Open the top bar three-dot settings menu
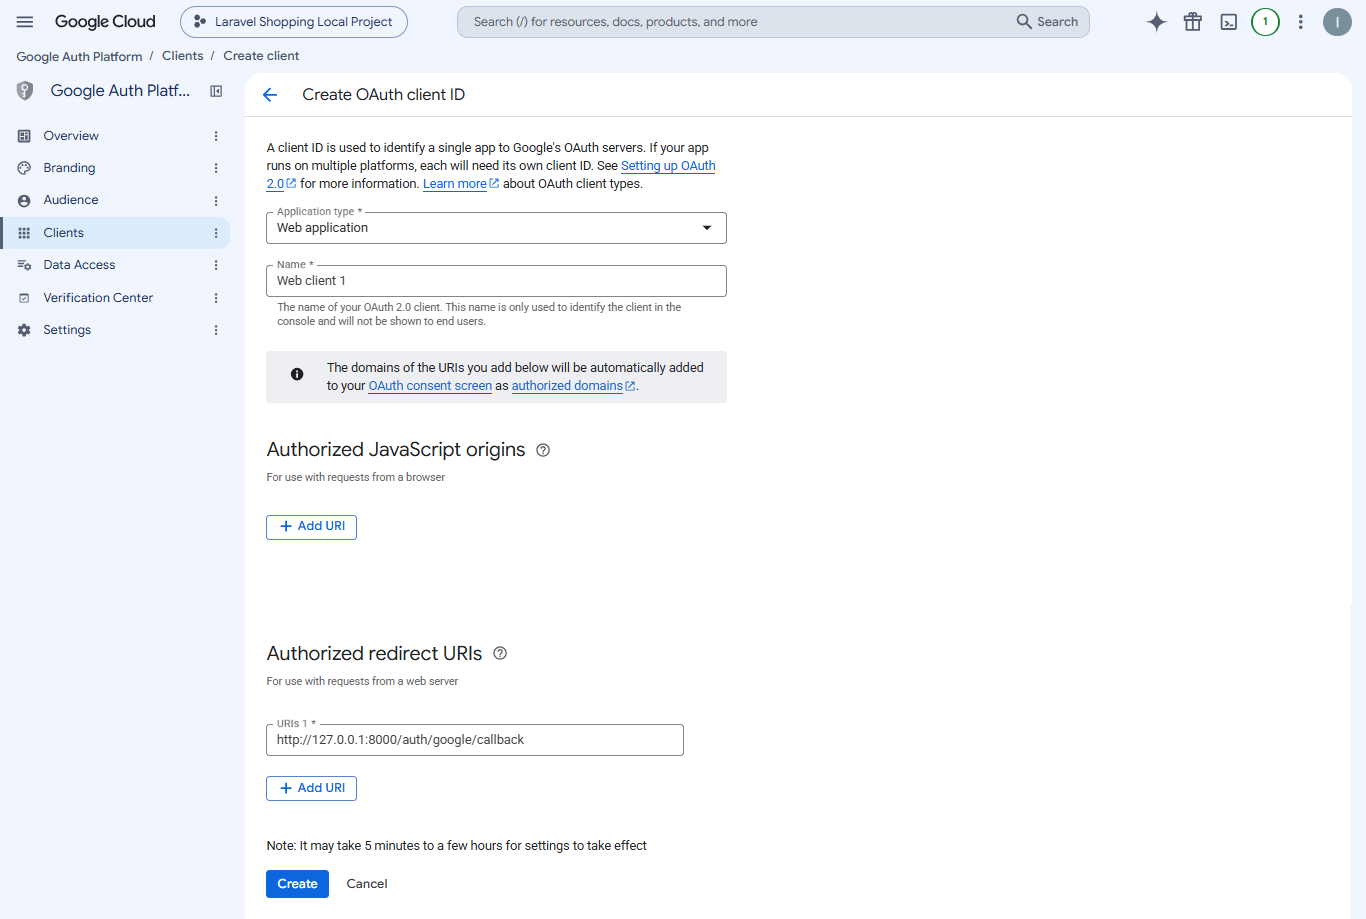Screen dimensions: 1366x919 click(x=1300, y=22)
